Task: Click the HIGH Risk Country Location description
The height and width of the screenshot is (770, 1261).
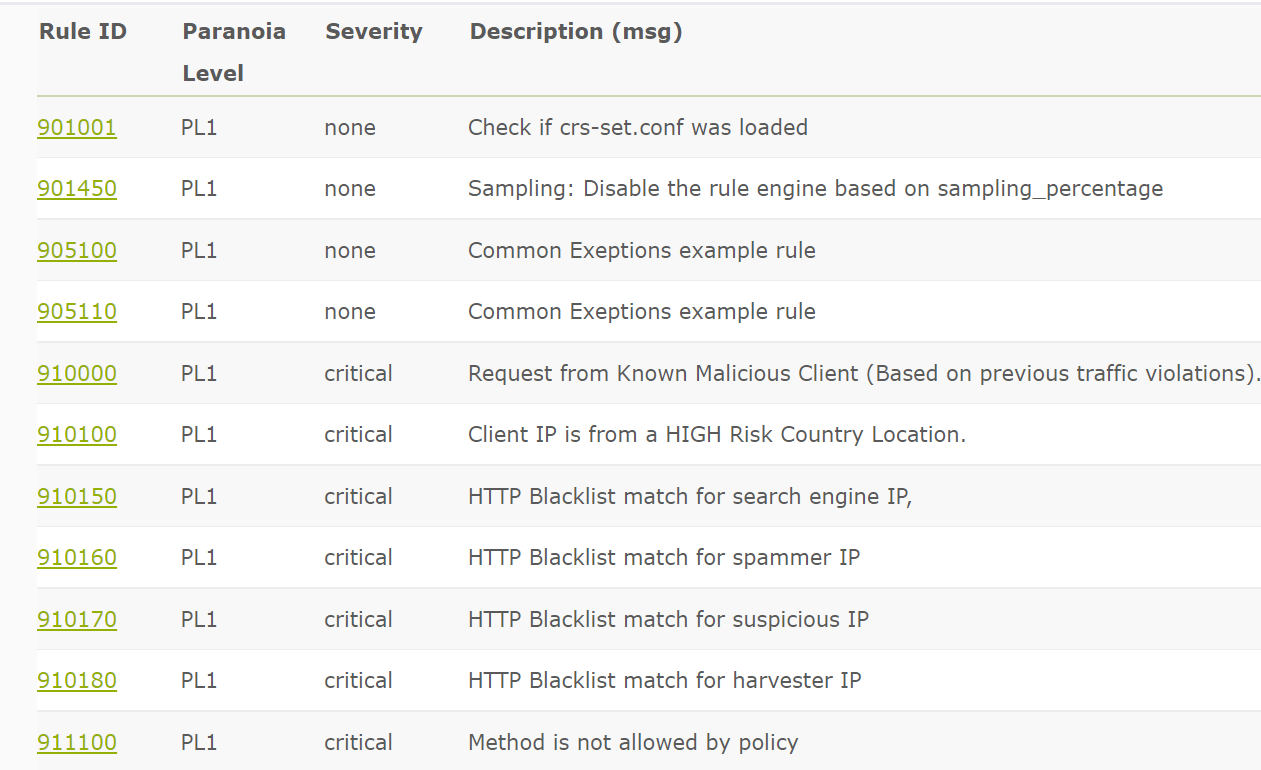Action: (x=717, y=435)
